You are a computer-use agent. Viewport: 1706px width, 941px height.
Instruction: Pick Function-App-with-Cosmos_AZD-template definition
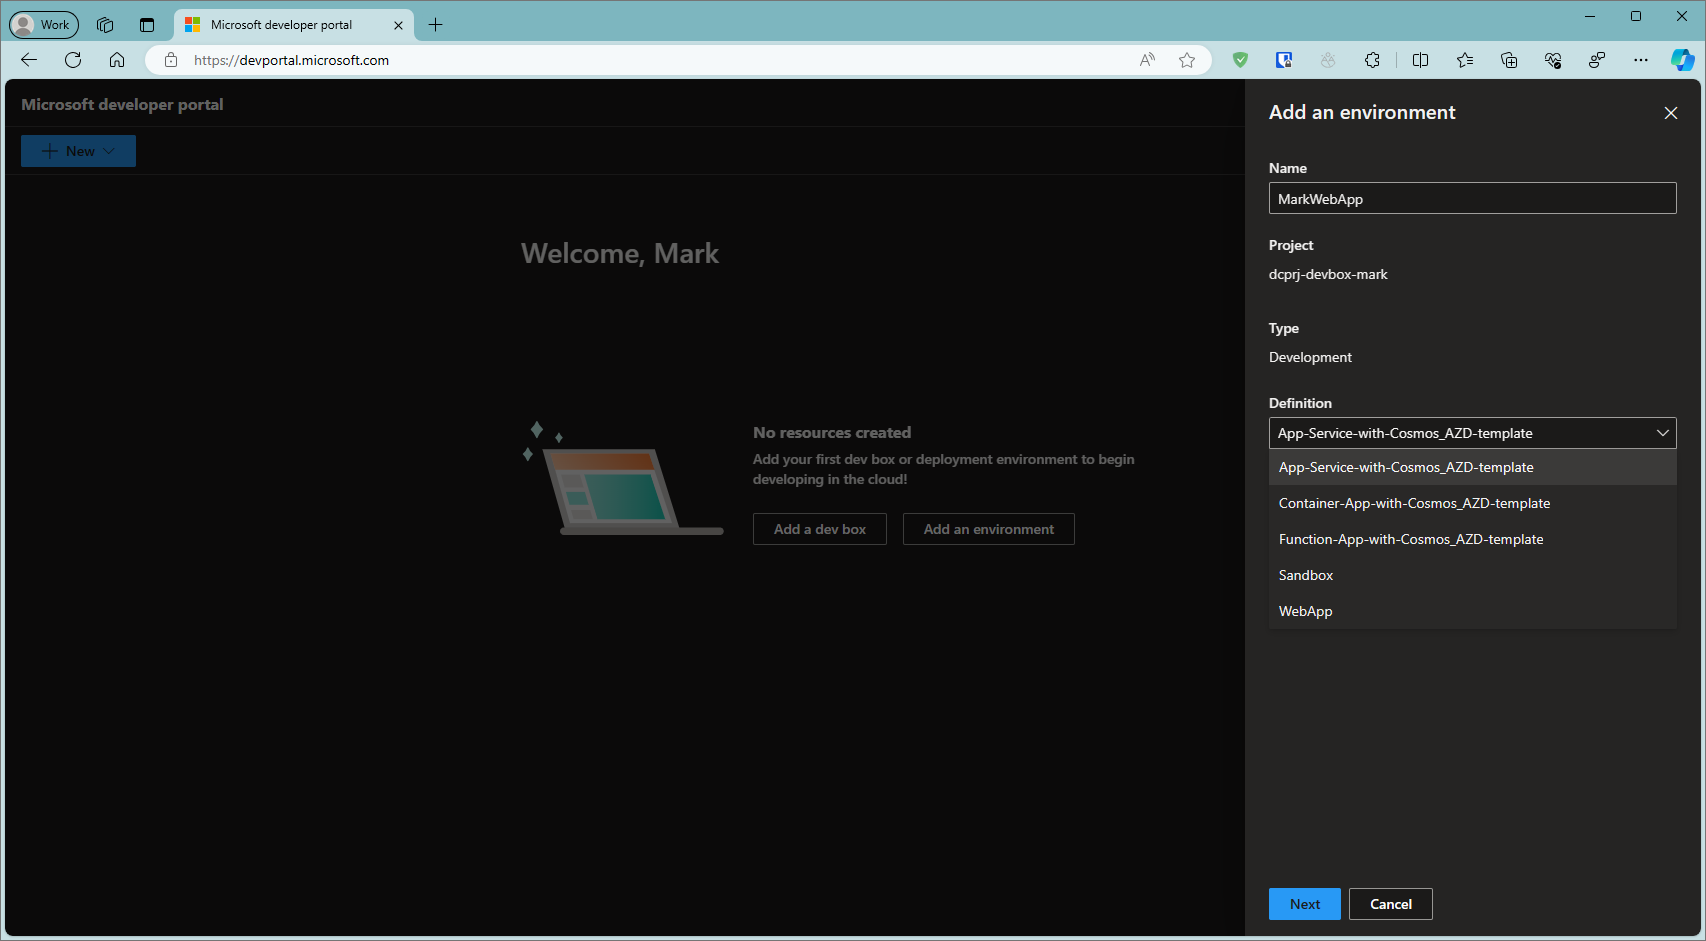click(x=1410, y=539)
